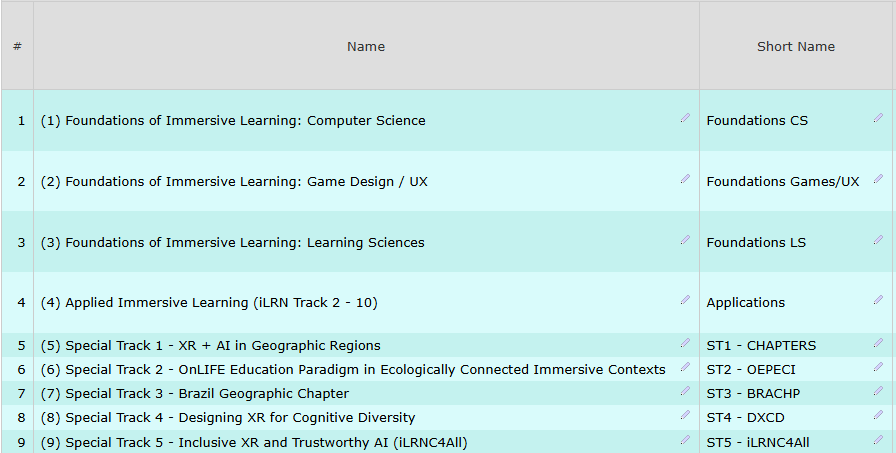
Task: Edit short name pencil for ST1 - CHAPTERS
Action: point(878,343)
